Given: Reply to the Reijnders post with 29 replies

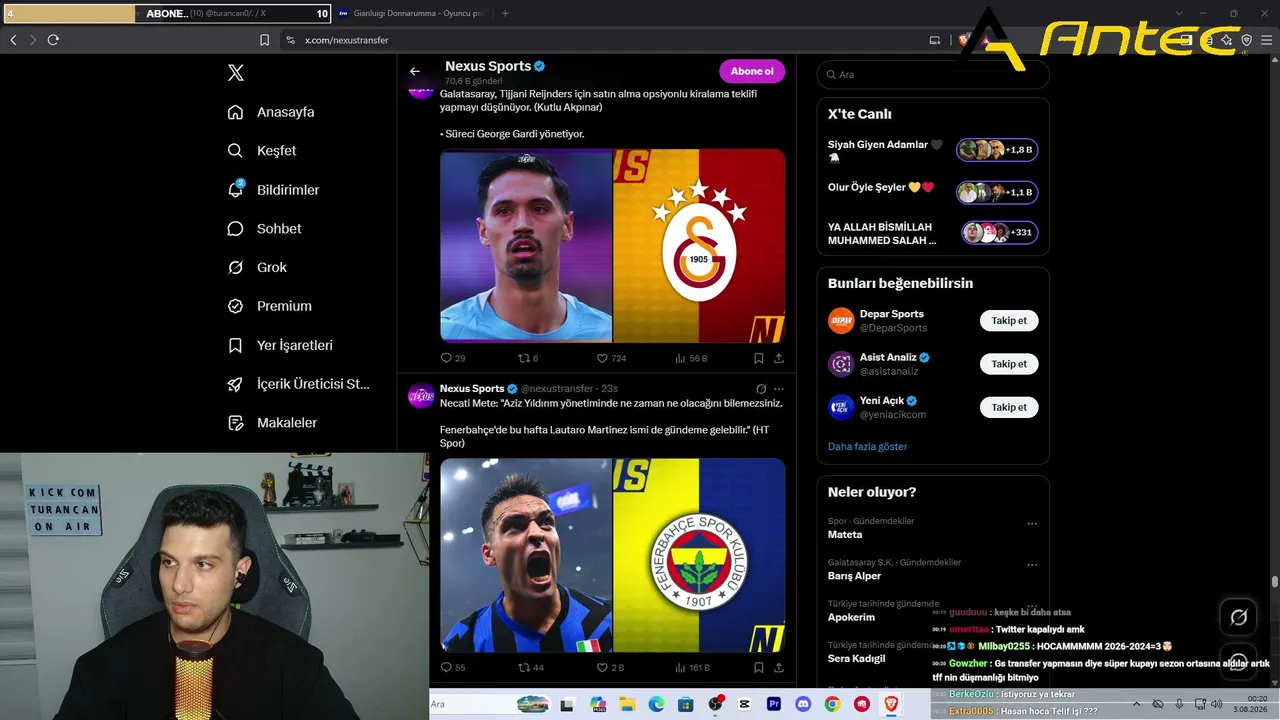Looking at the screenshot, I should (x=453, y=358).
